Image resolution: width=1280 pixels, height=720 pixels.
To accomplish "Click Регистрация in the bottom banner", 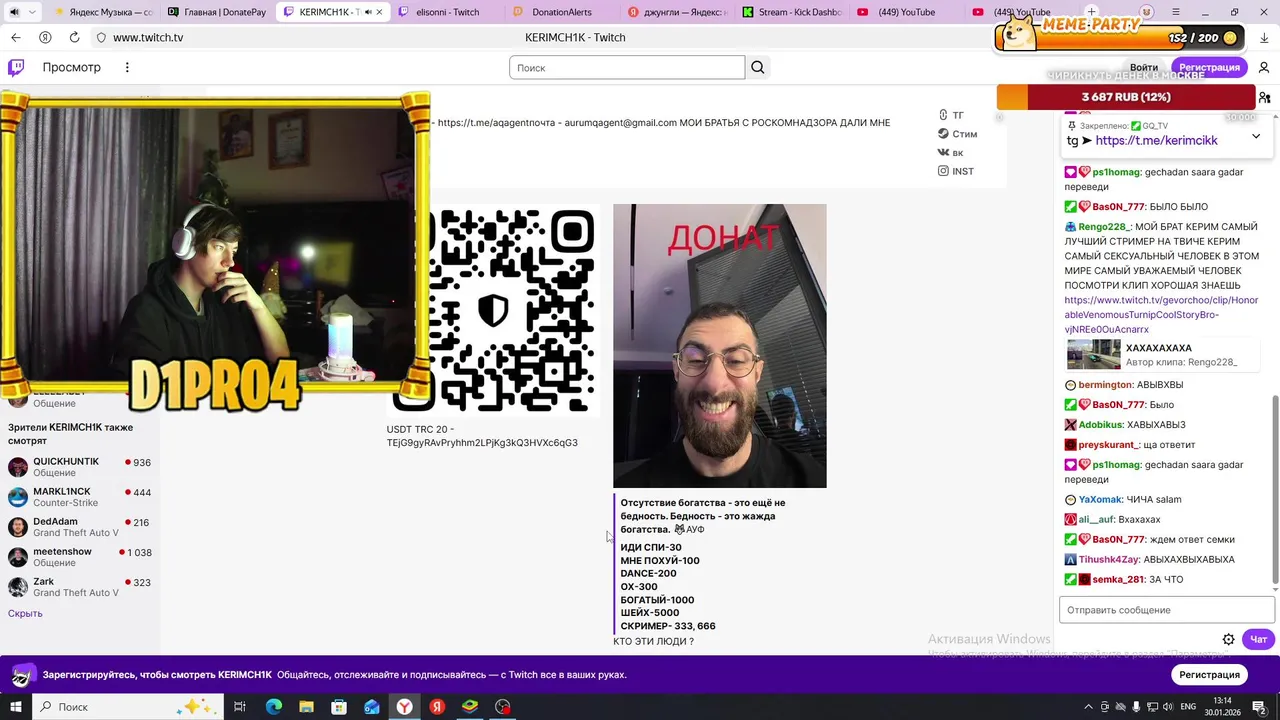I will (x=1209, y=675).
